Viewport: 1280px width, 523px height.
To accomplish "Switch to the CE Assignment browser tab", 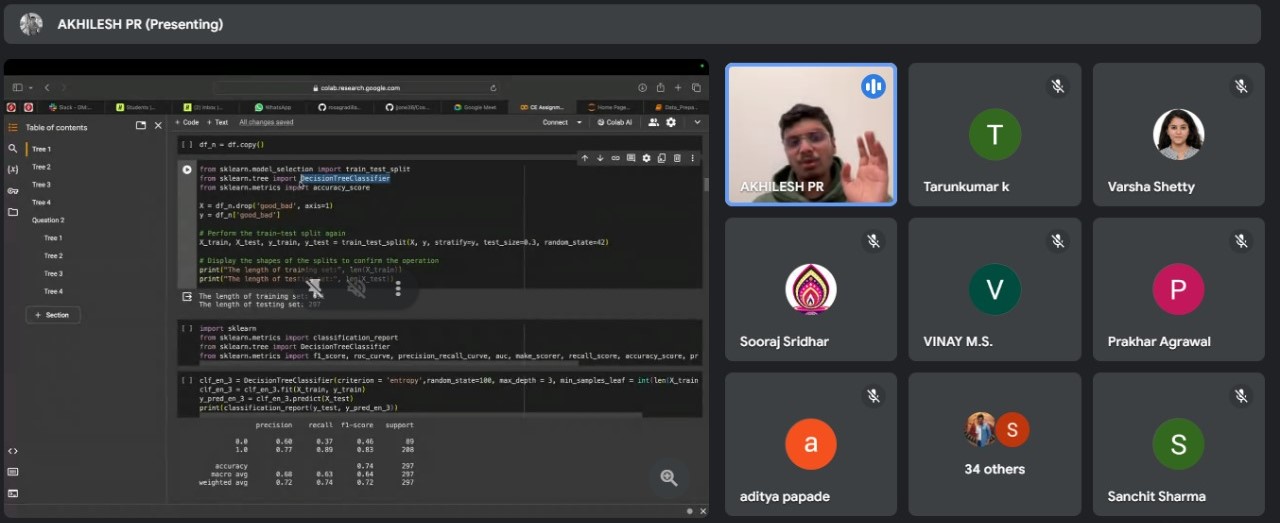I will (x=543, y=107).
